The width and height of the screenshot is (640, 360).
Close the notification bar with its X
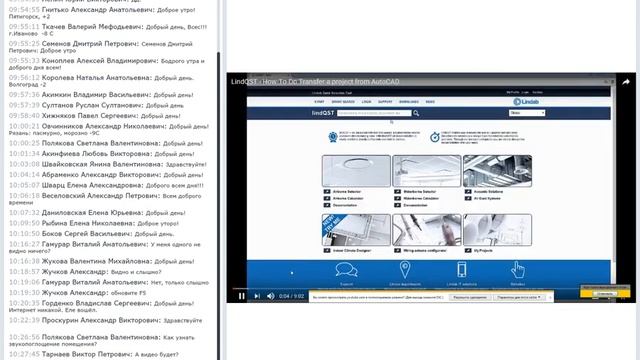pos(550,297)
